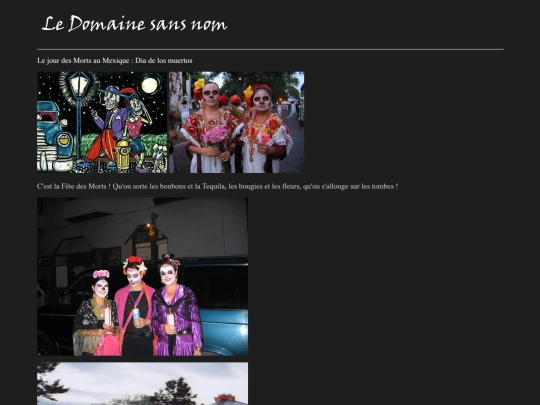Open the photo of three women holding candles
Image resolution: width=540 pixels, height=405 pixels.
tap(143, 277)
